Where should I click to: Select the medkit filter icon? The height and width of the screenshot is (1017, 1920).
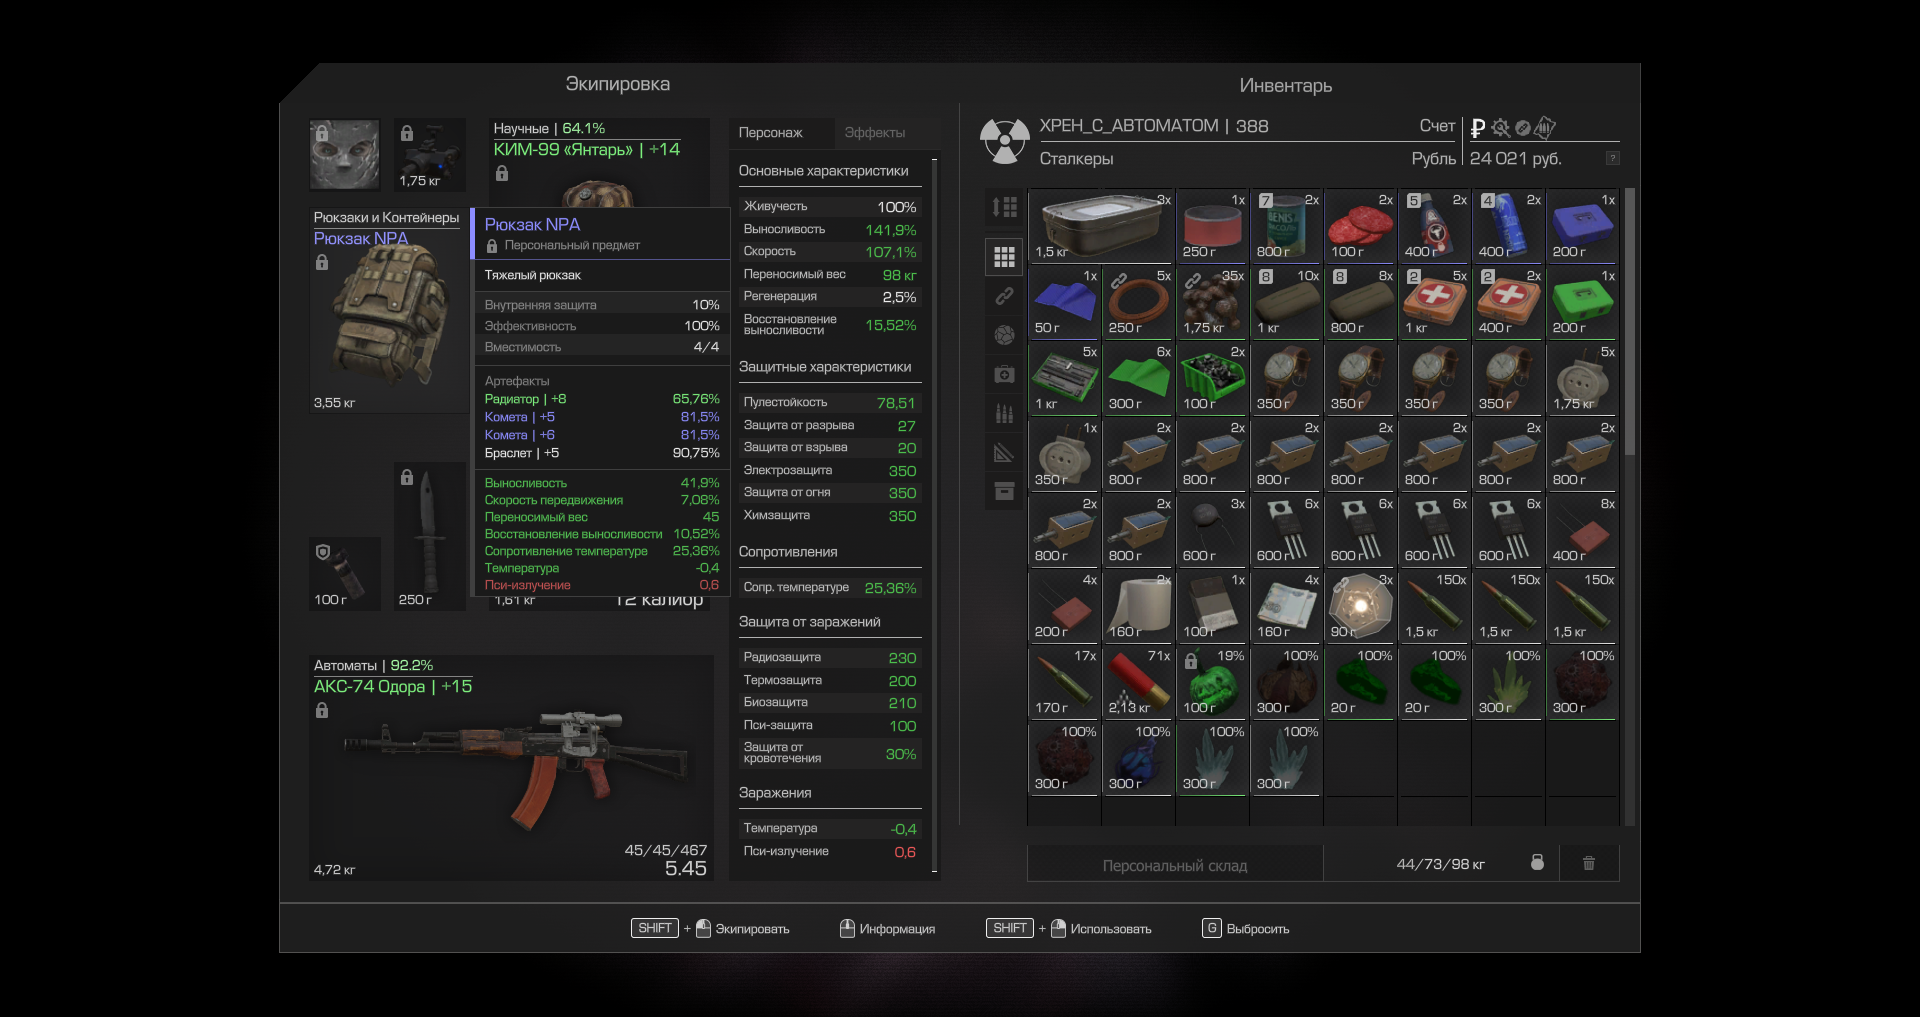[x=1004, y=374]
